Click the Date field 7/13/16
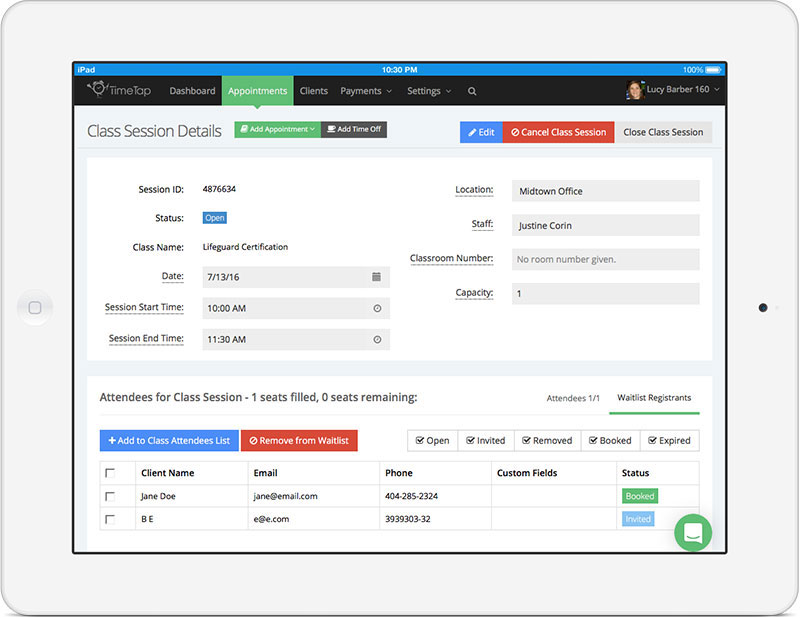Image resolution: width=800 pixels, height=618 pixels. tap(296, 277)
